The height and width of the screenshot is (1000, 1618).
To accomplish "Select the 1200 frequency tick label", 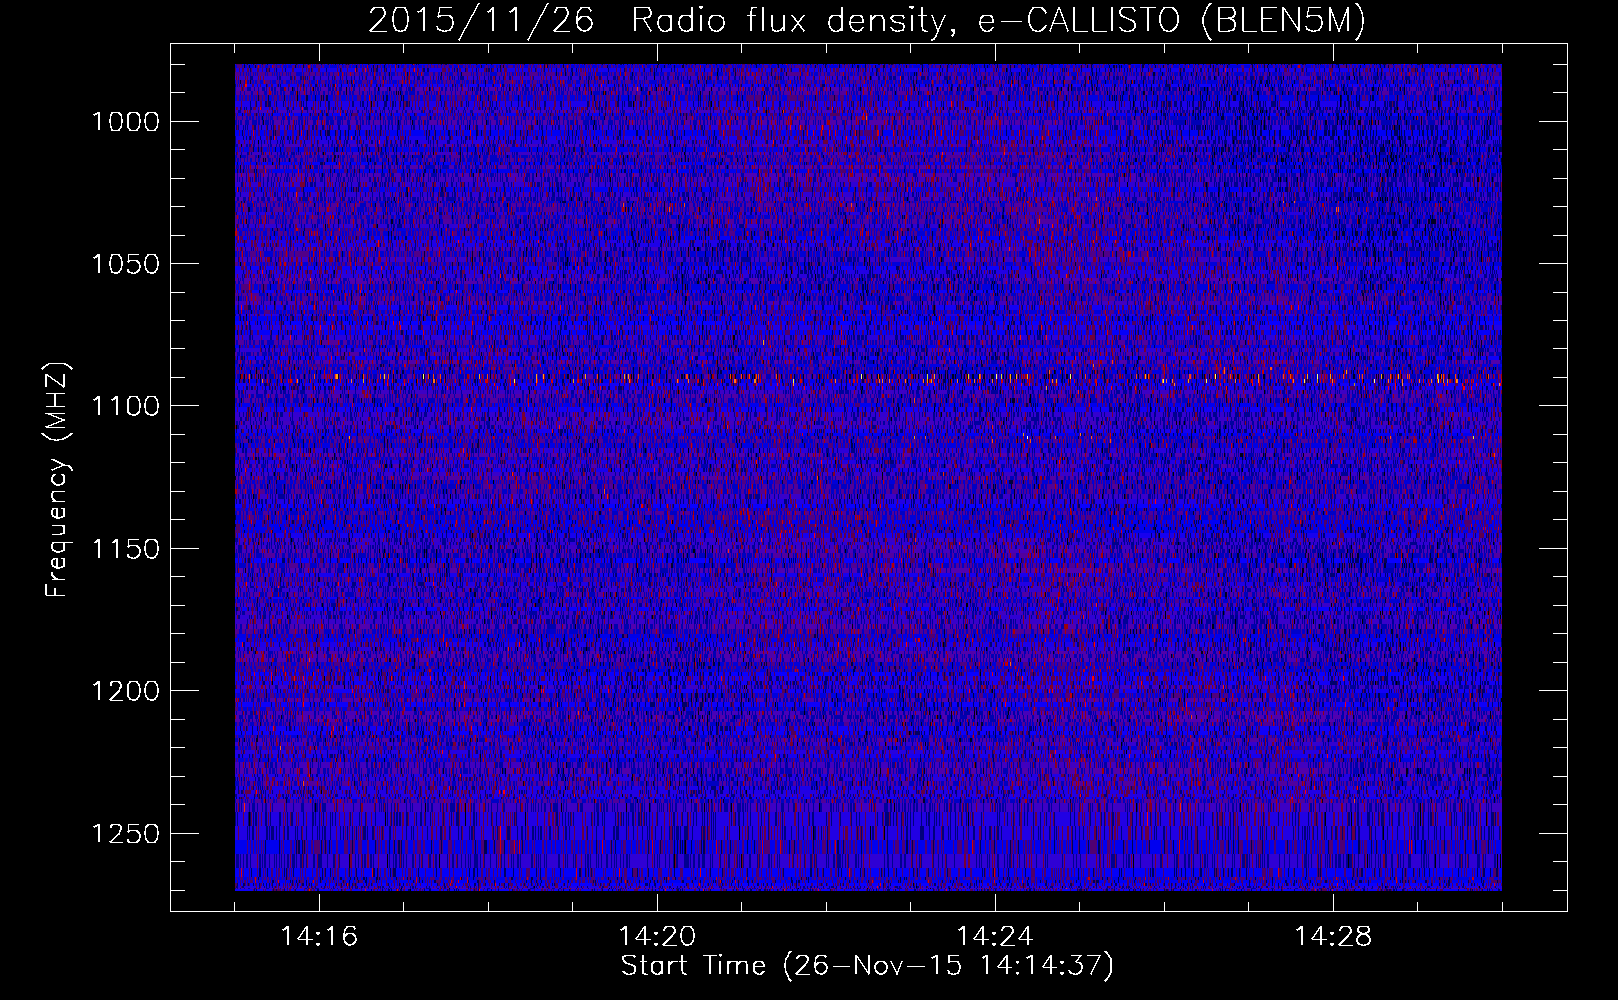I will click(x=125, y=691).
